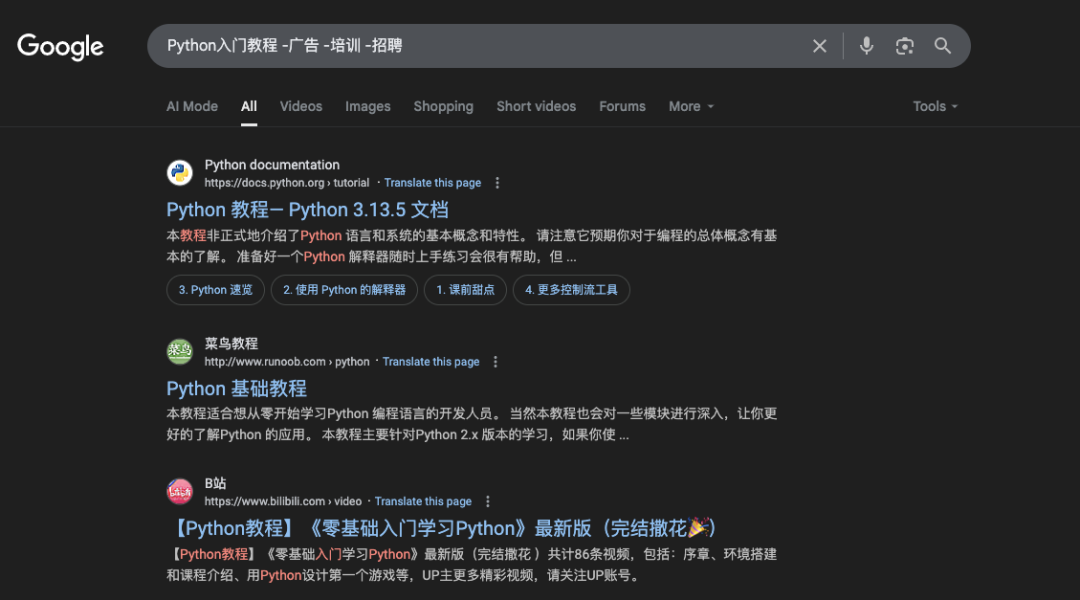The height and width of the screenshot is (600, 1080).
Task: Open more options for runoob.com result
Action: (495, 362)
